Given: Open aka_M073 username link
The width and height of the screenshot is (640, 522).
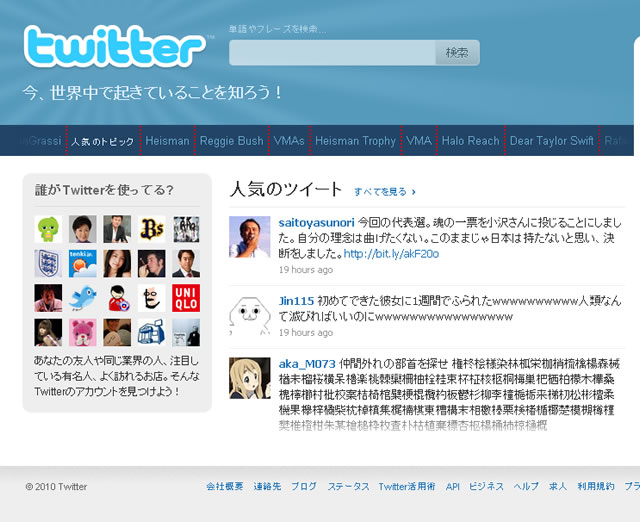Looking at the screenshot, I should (307, 364).
